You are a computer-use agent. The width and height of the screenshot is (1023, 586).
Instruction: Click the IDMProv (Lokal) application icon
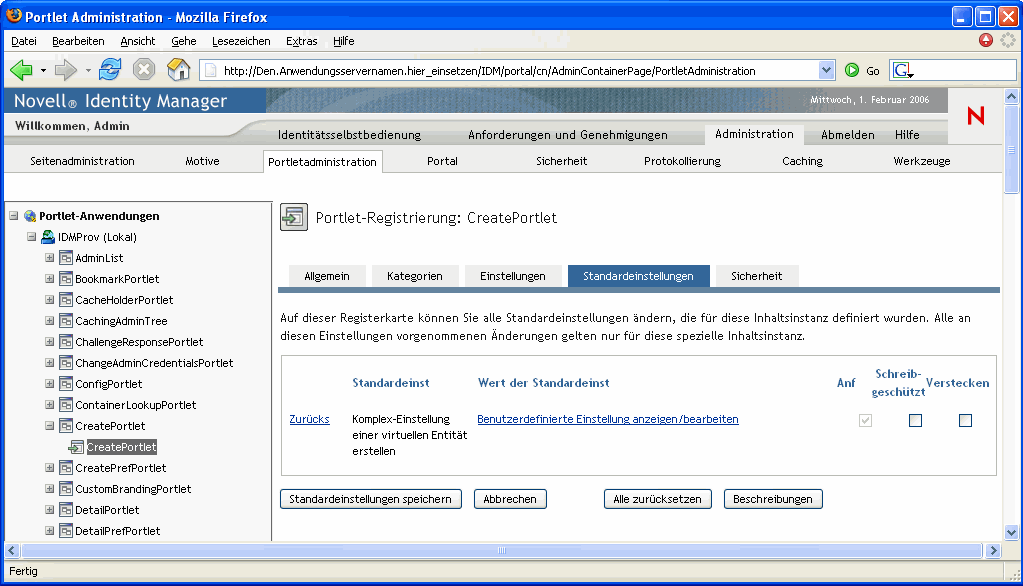48,237
